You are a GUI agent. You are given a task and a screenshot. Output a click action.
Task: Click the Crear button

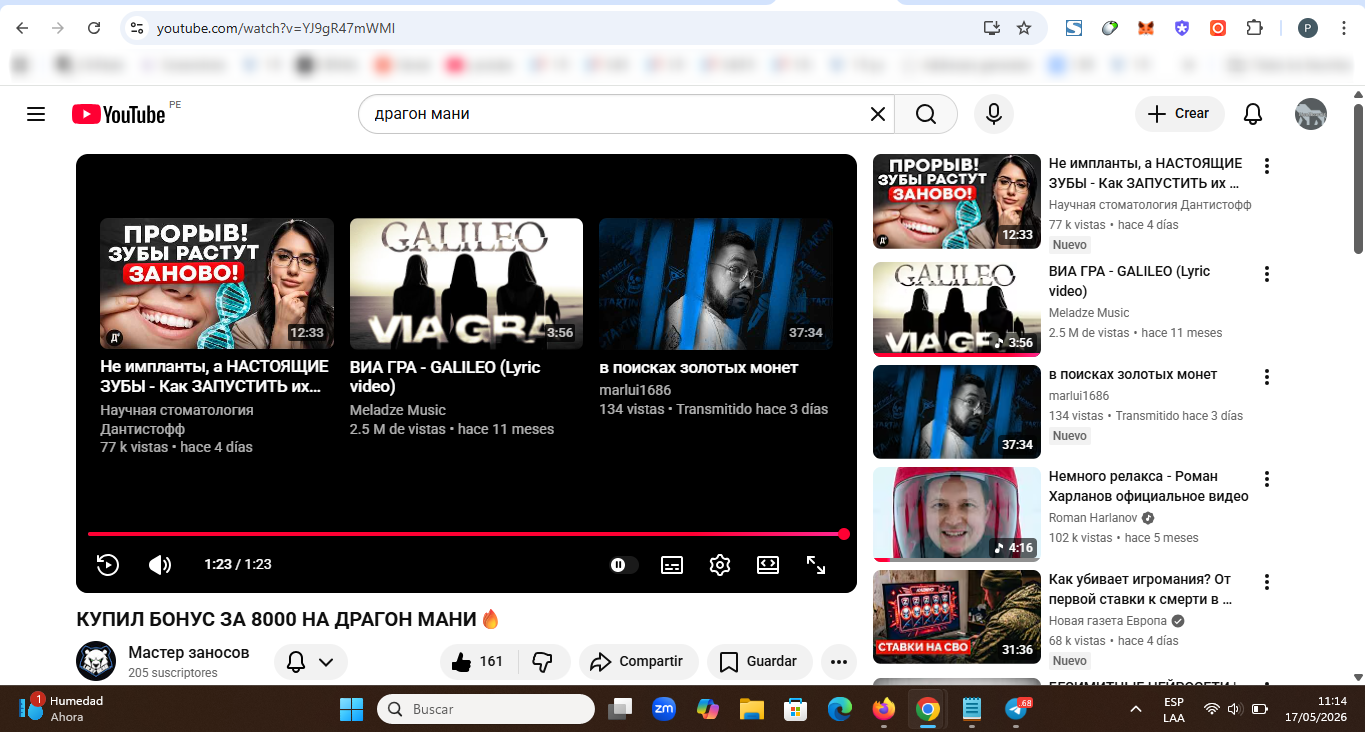[x=1179, y=114]
